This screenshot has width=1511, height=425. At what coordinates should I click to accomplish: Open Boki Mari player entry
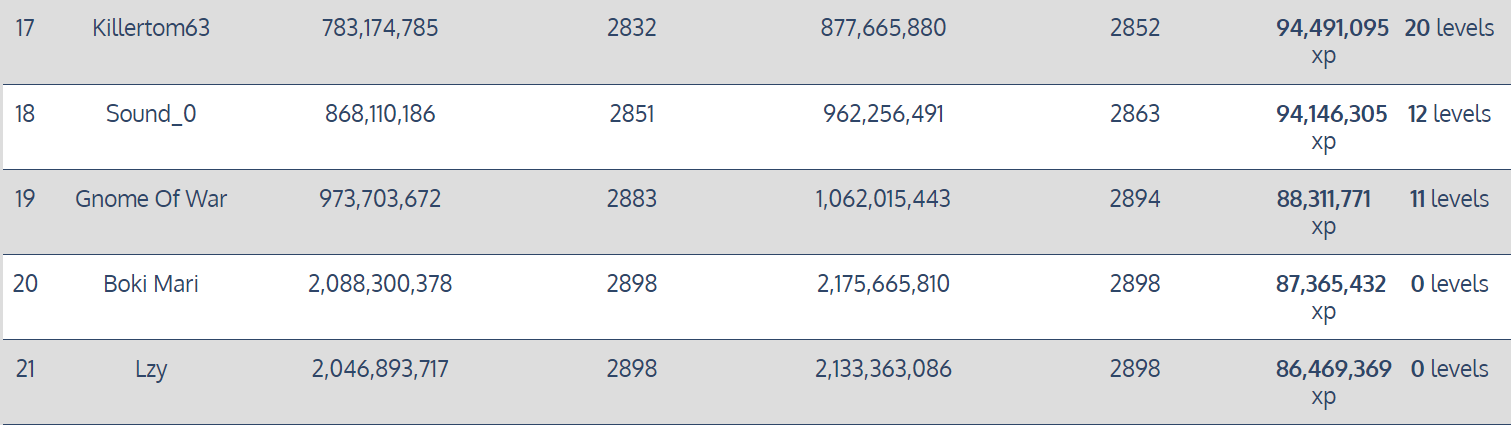(x=151, y=284)
